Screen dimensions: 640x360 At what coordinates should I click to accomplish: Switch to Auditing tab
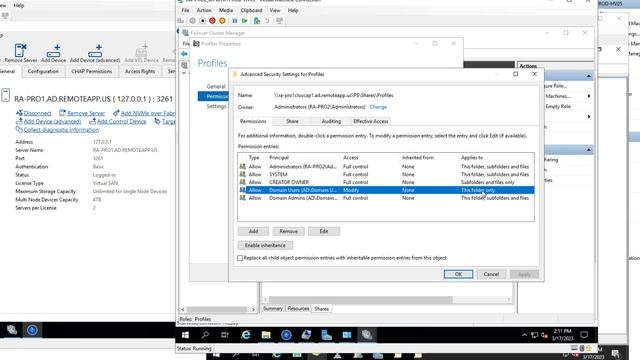pyautogui.click(x=331, y=121)
